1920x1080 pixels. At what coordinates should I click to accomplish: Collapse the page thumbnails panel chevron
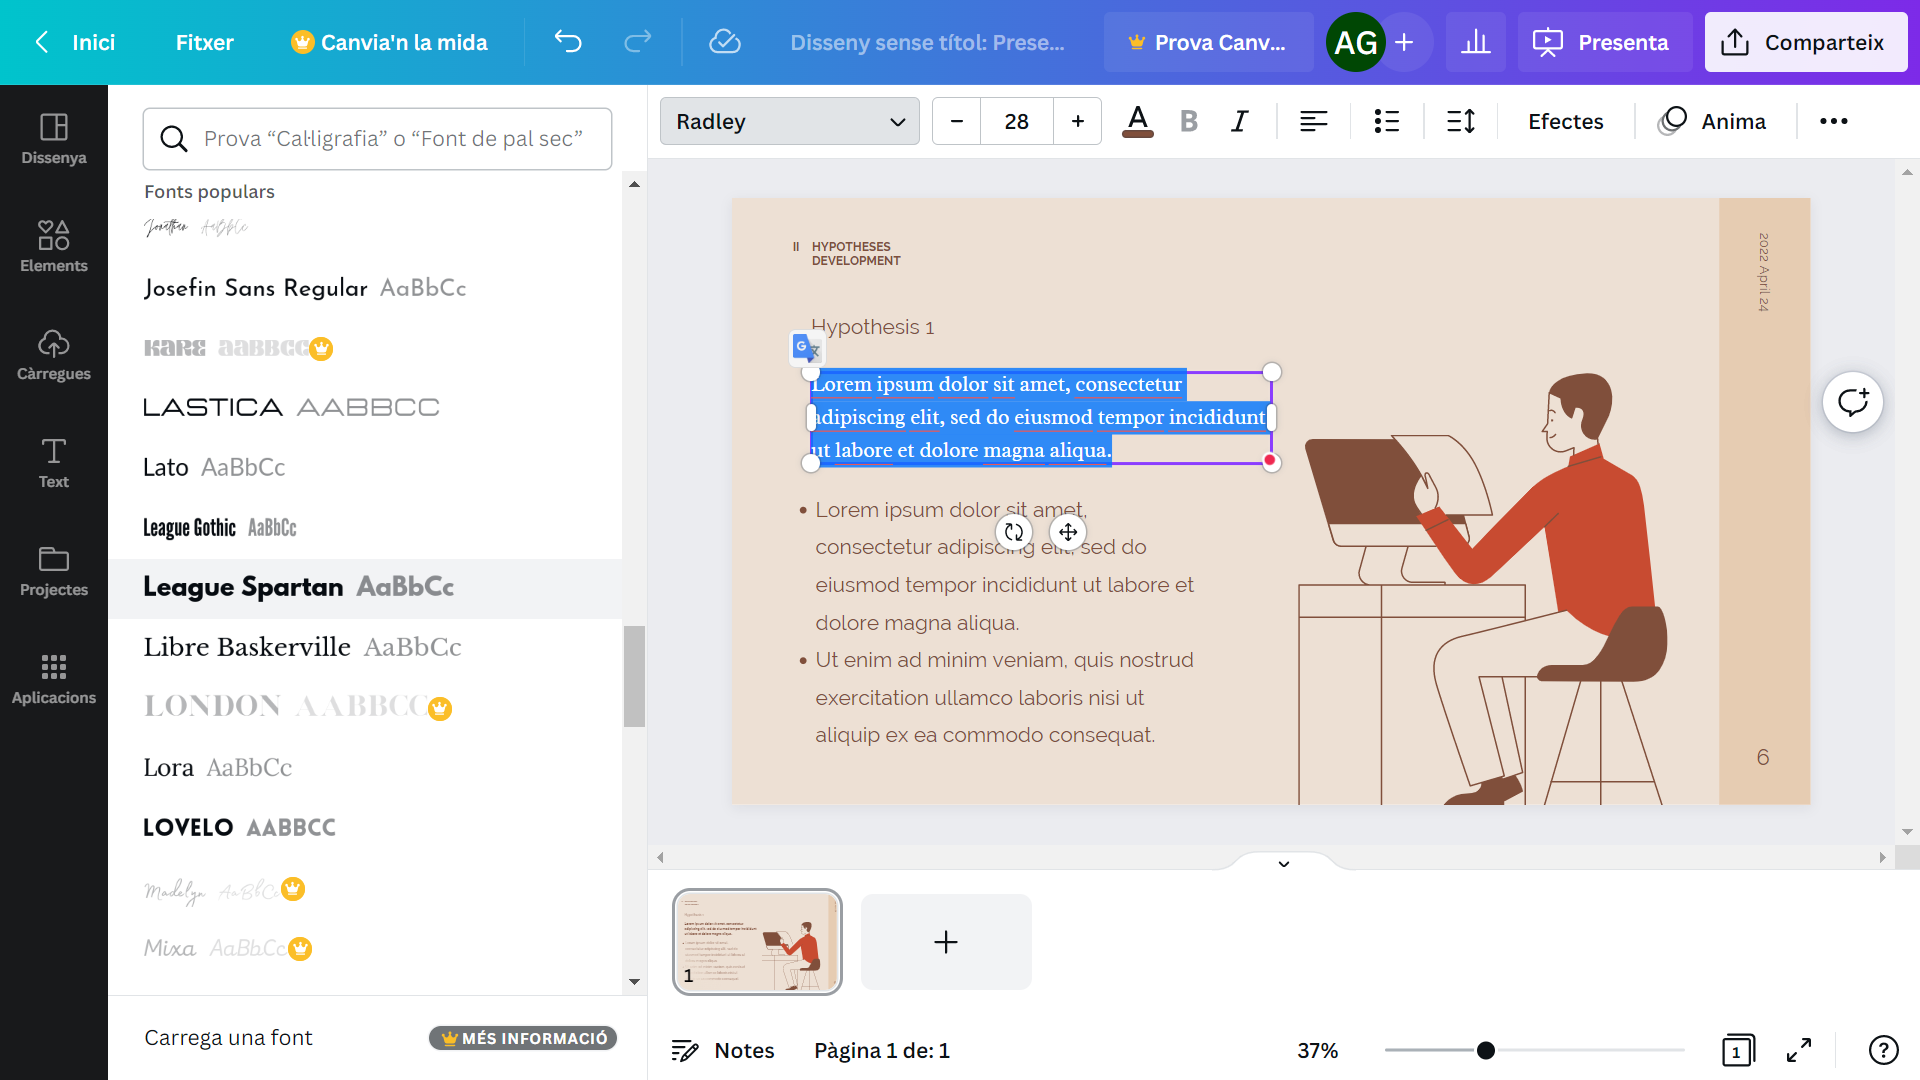[1284, 864]
